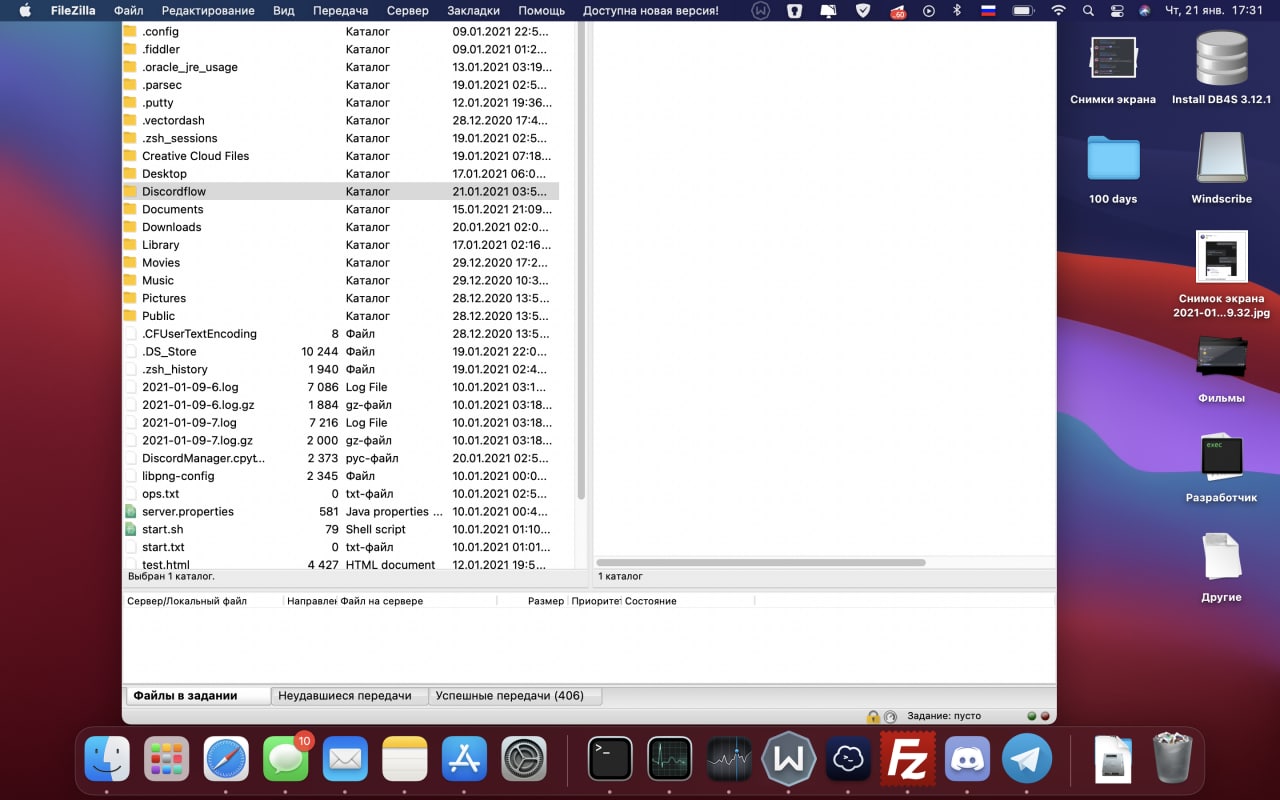1280x800 pixels.
Task: Select 'Снимок экрана 2021-01...9.32.jpg' on desktop
Action: 1221,275
